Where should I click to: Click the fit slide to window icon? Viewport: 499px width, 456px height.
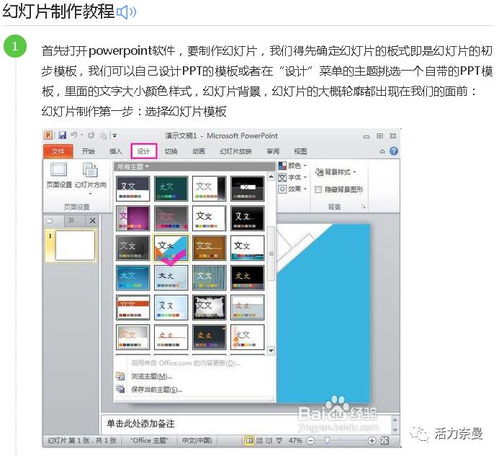tap(385, 441)
